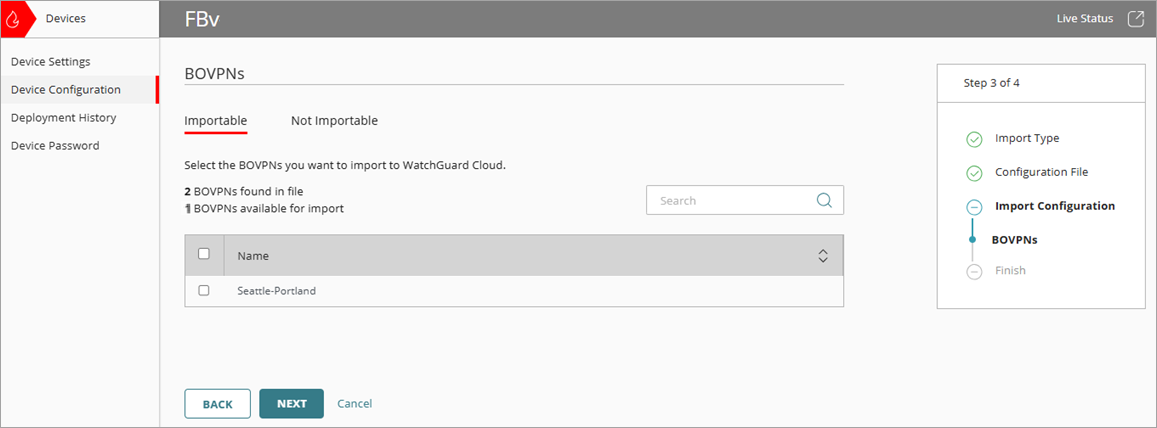Click the Finish step circle icon
This screenshot has width=1157, height=428.
[x=974, y=271]
